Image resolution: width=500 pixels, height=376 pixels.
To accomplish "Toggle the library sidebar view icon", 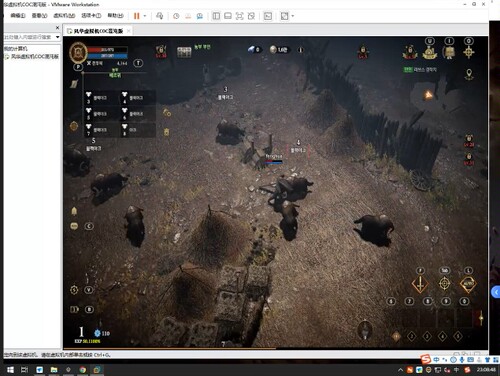I will (216, 16).
